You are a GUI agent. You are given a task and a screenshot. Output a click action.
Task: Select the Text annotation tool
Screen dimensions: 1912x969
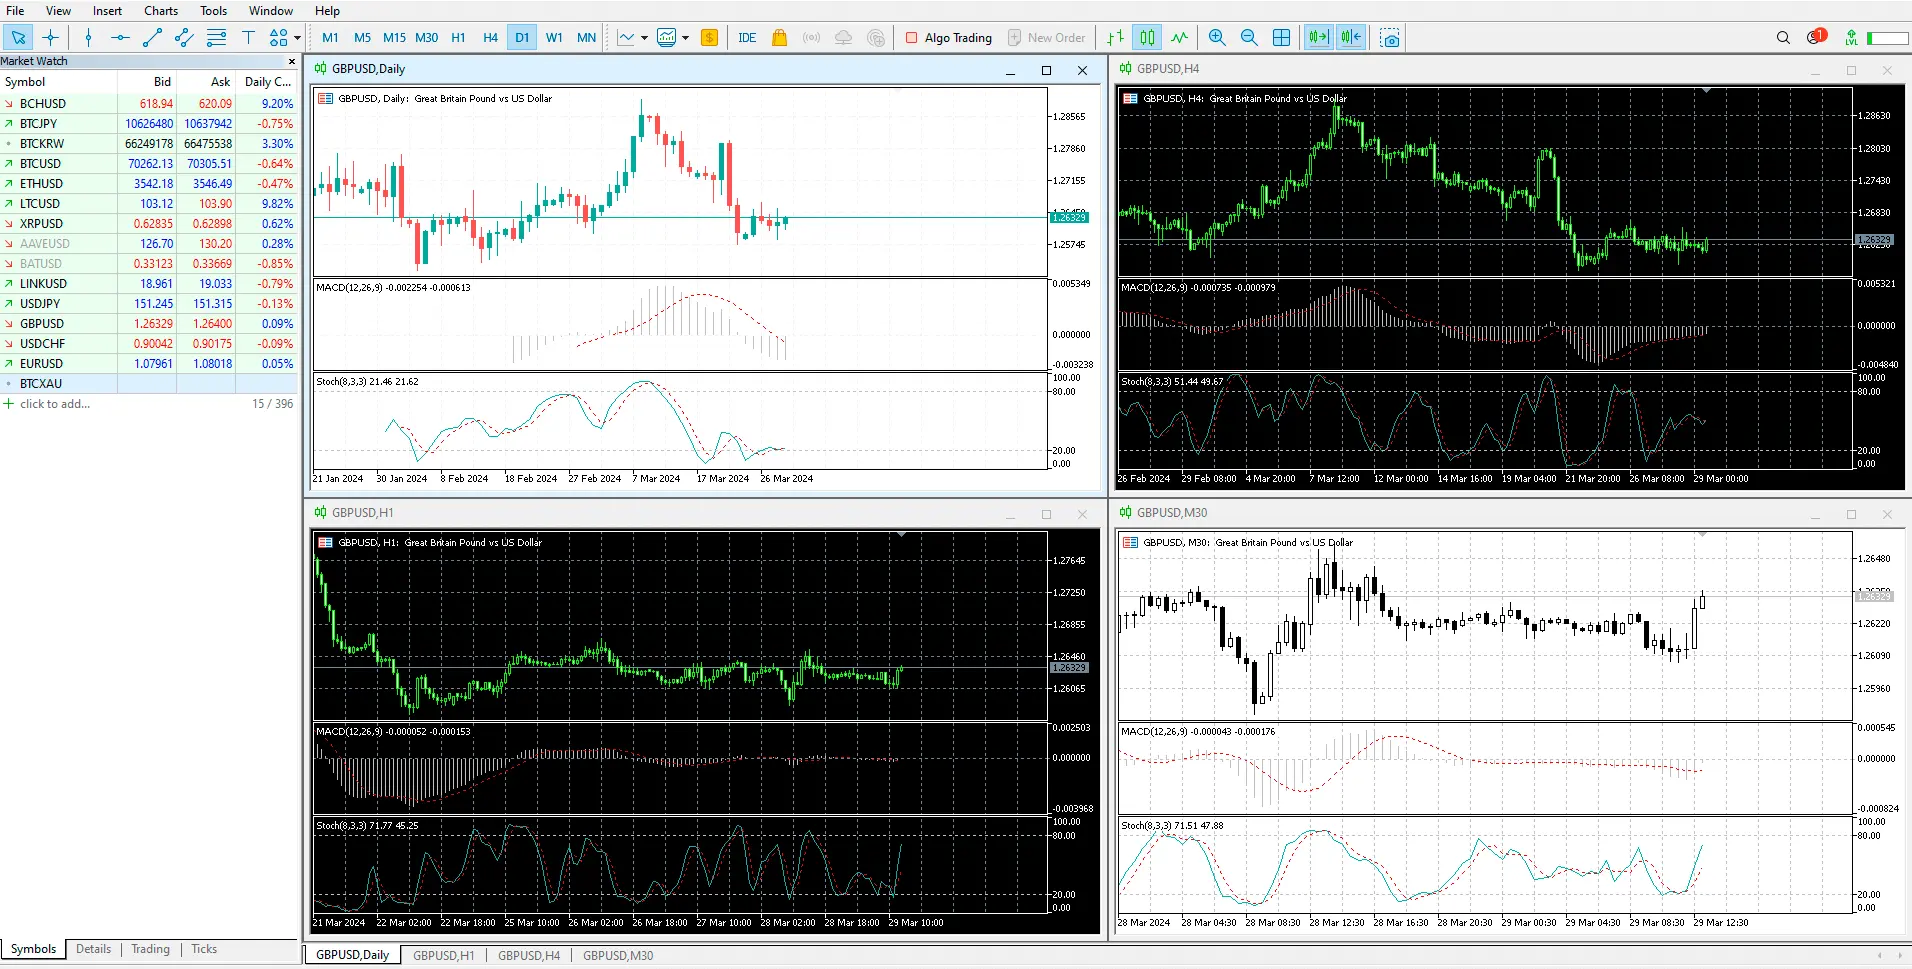tap(249, 37)
